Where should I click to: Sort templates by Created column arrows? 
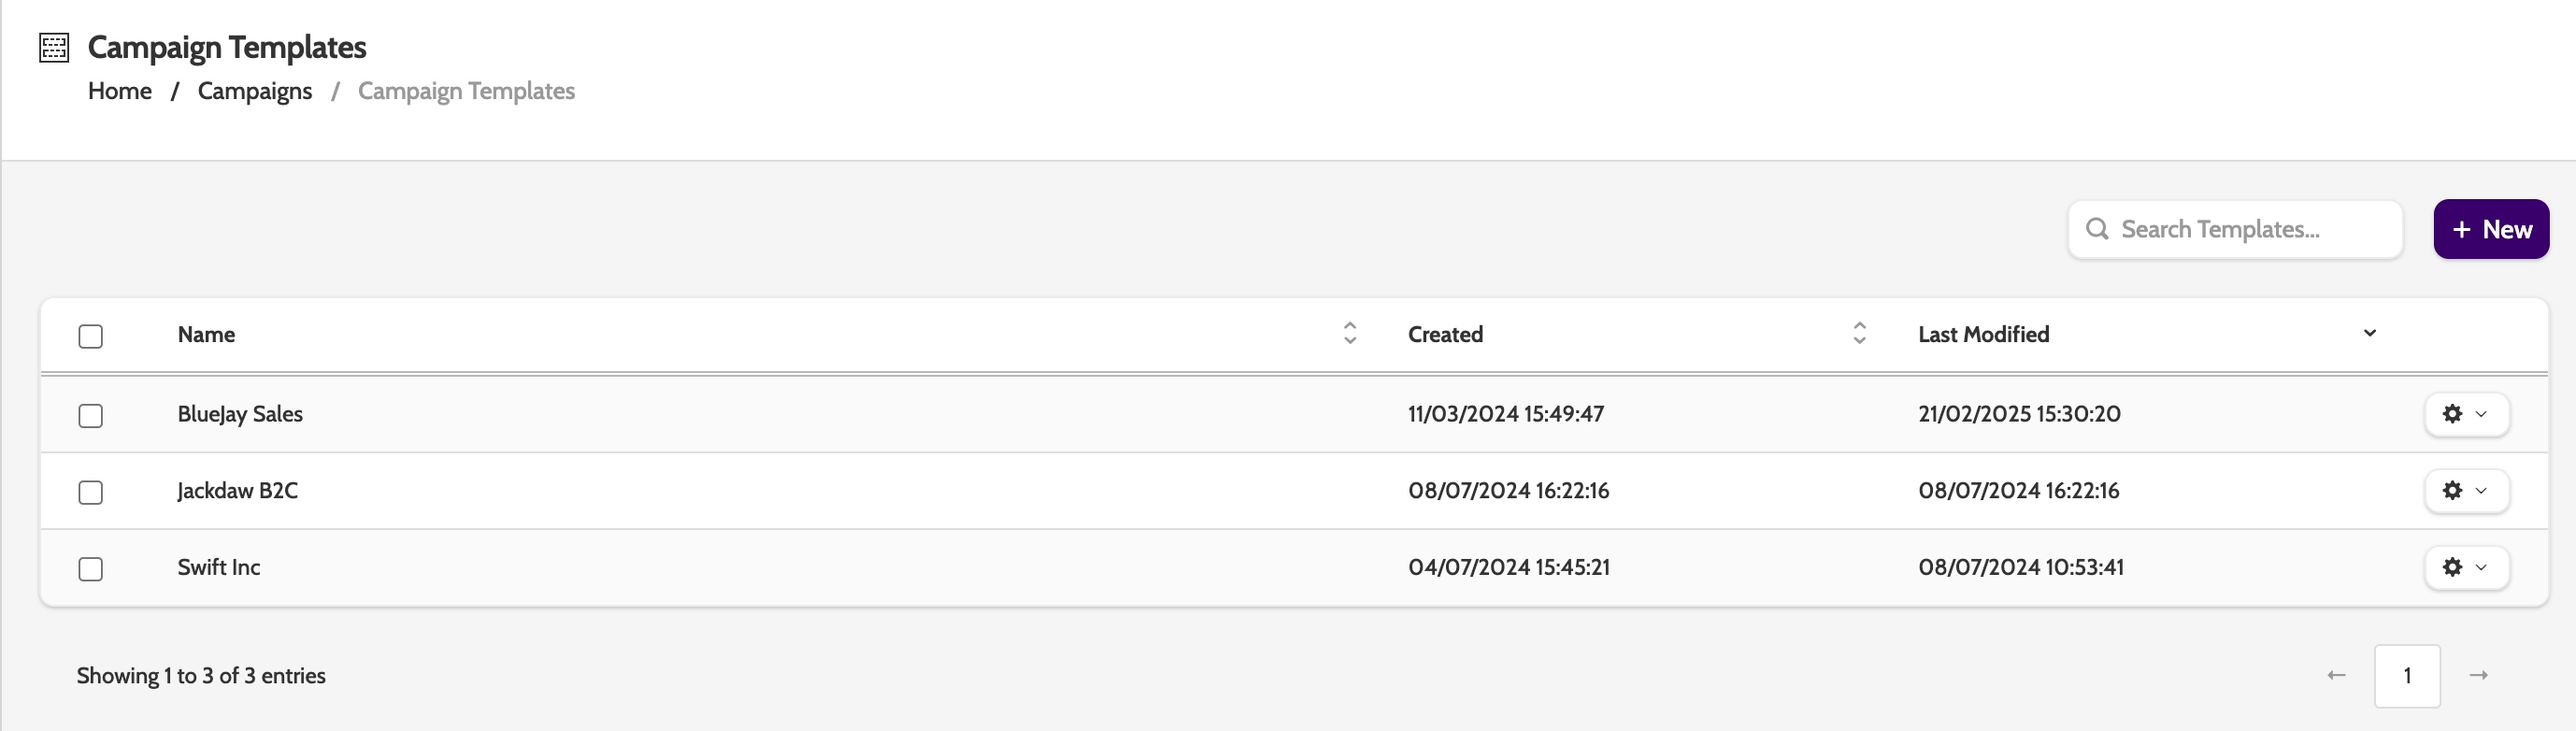(1859, 333)
